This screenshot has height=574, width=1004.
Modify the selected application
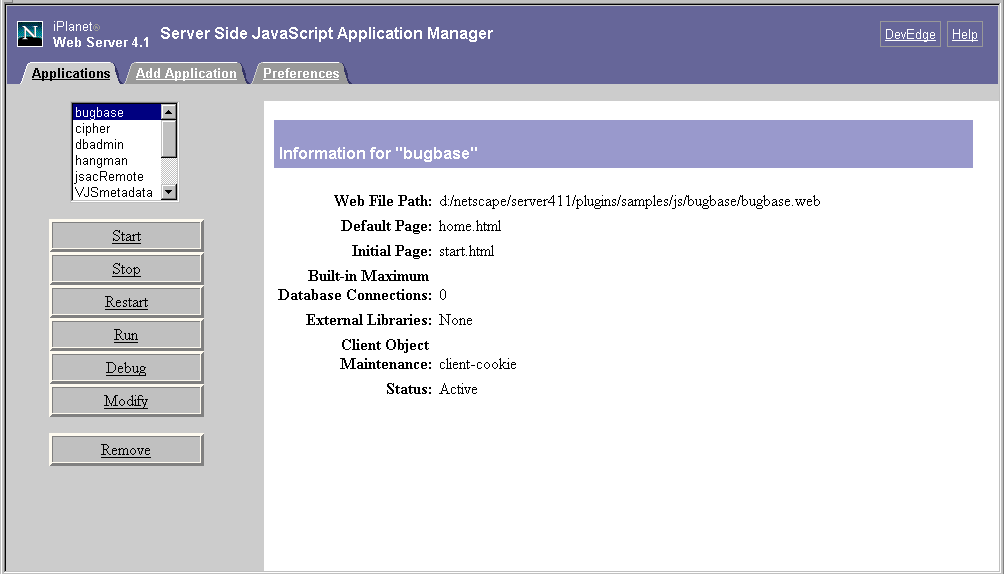(x=126, y=401)
